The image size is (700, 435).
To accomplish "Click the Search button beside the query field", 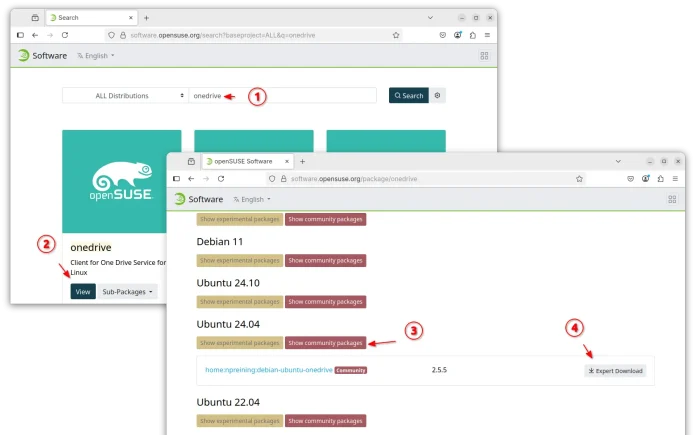I will pos(408,96).
